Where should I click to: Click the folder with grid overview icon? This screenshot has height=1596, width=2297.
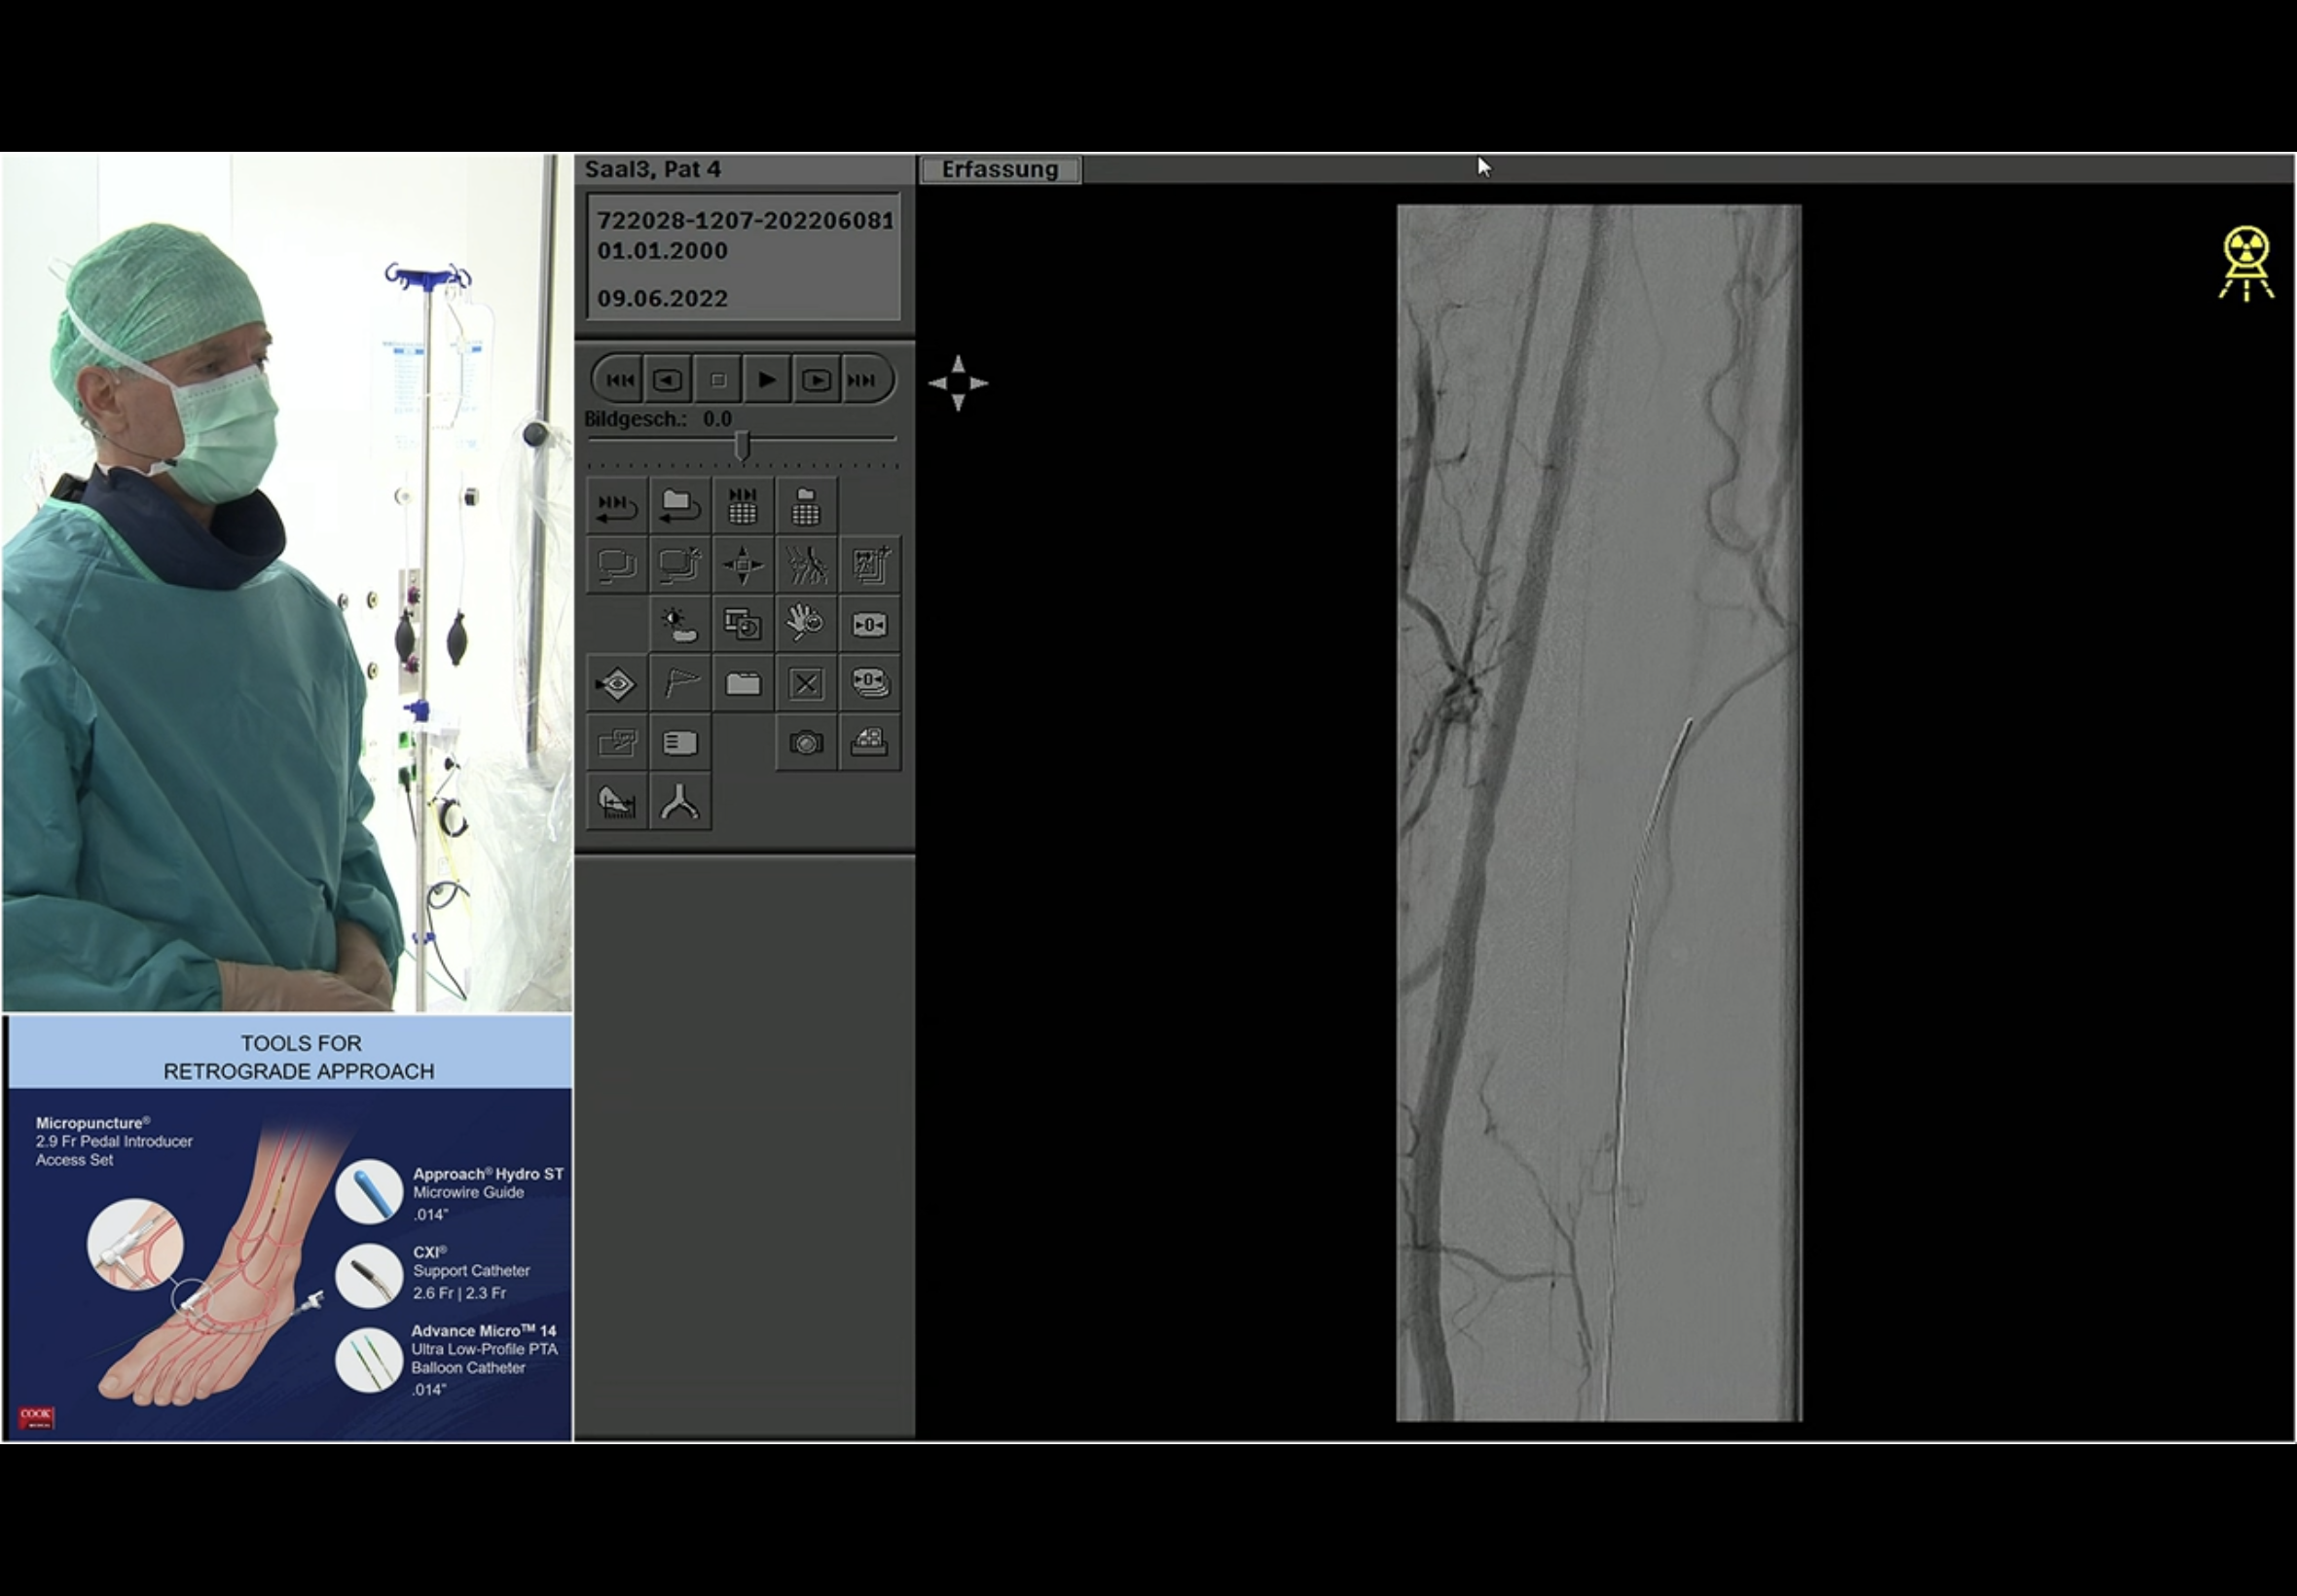806,507
